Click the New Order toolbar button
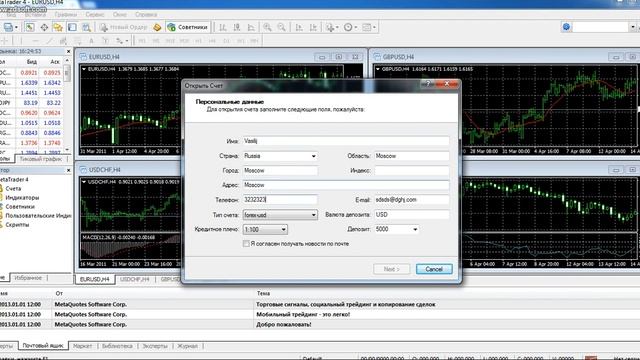Image resolution: width=640 pixels, height=360 pixels. click(123, 27)
